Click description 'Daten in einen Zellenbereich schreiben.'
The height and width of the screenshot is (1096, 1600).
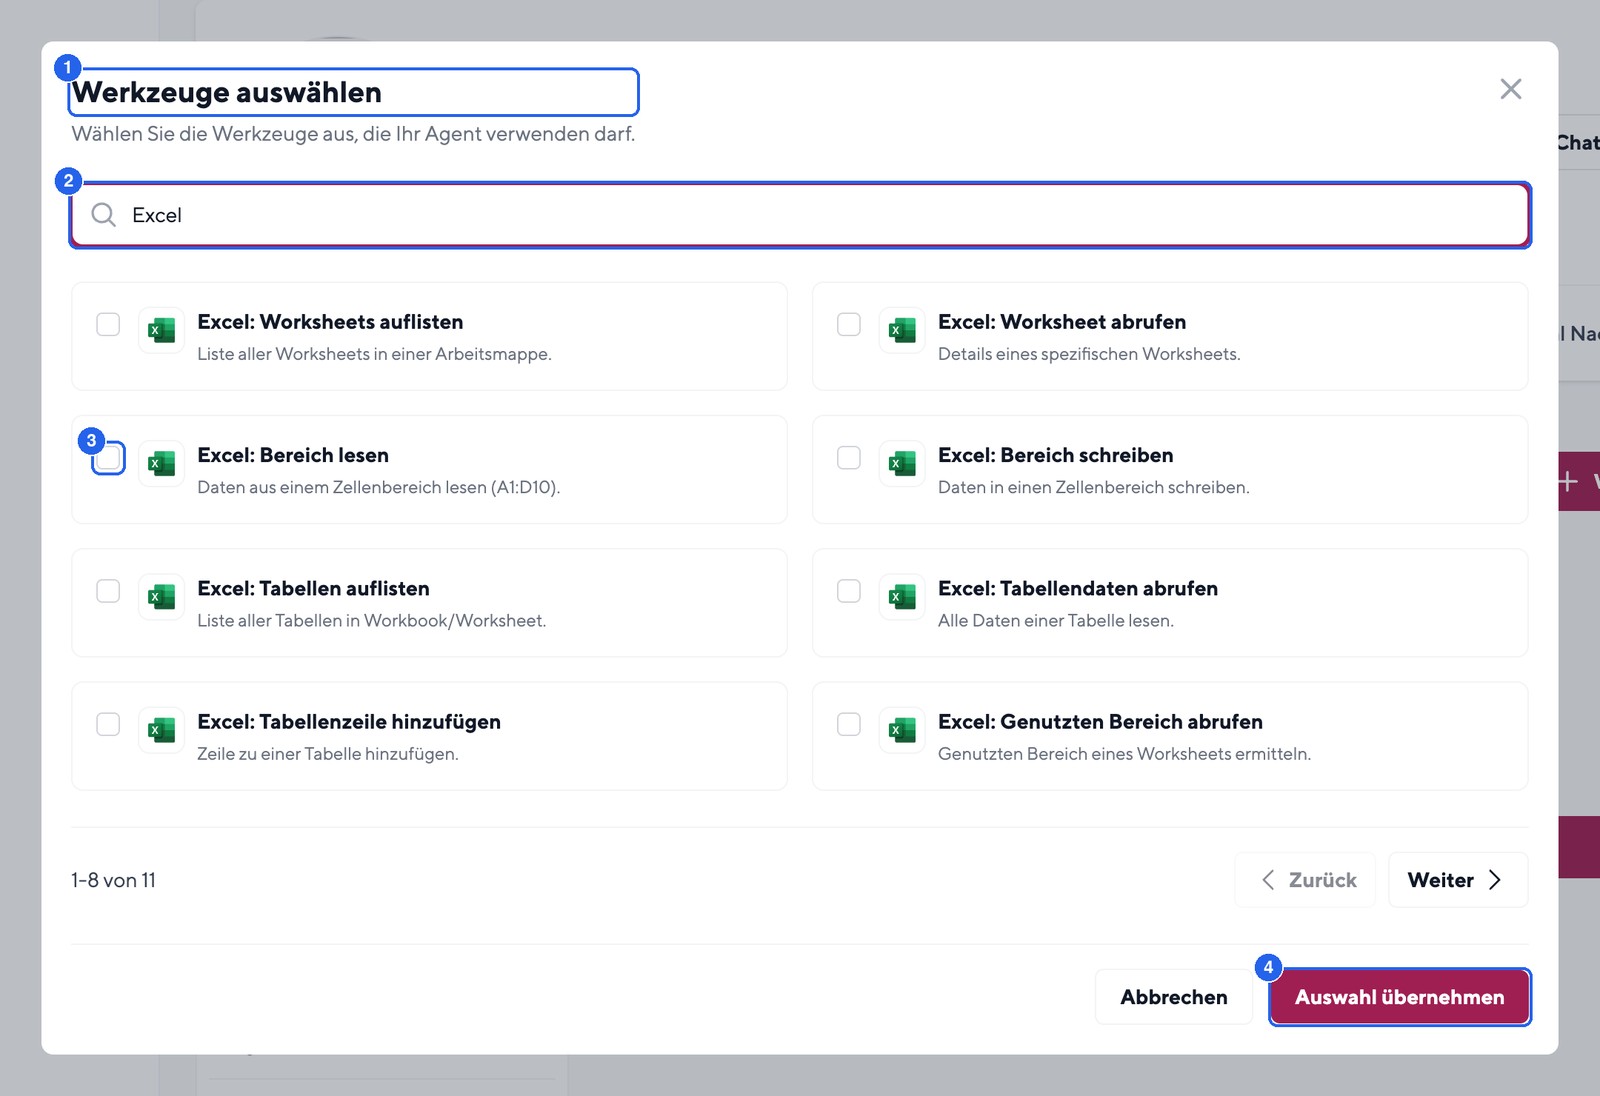coord(1094,487)
